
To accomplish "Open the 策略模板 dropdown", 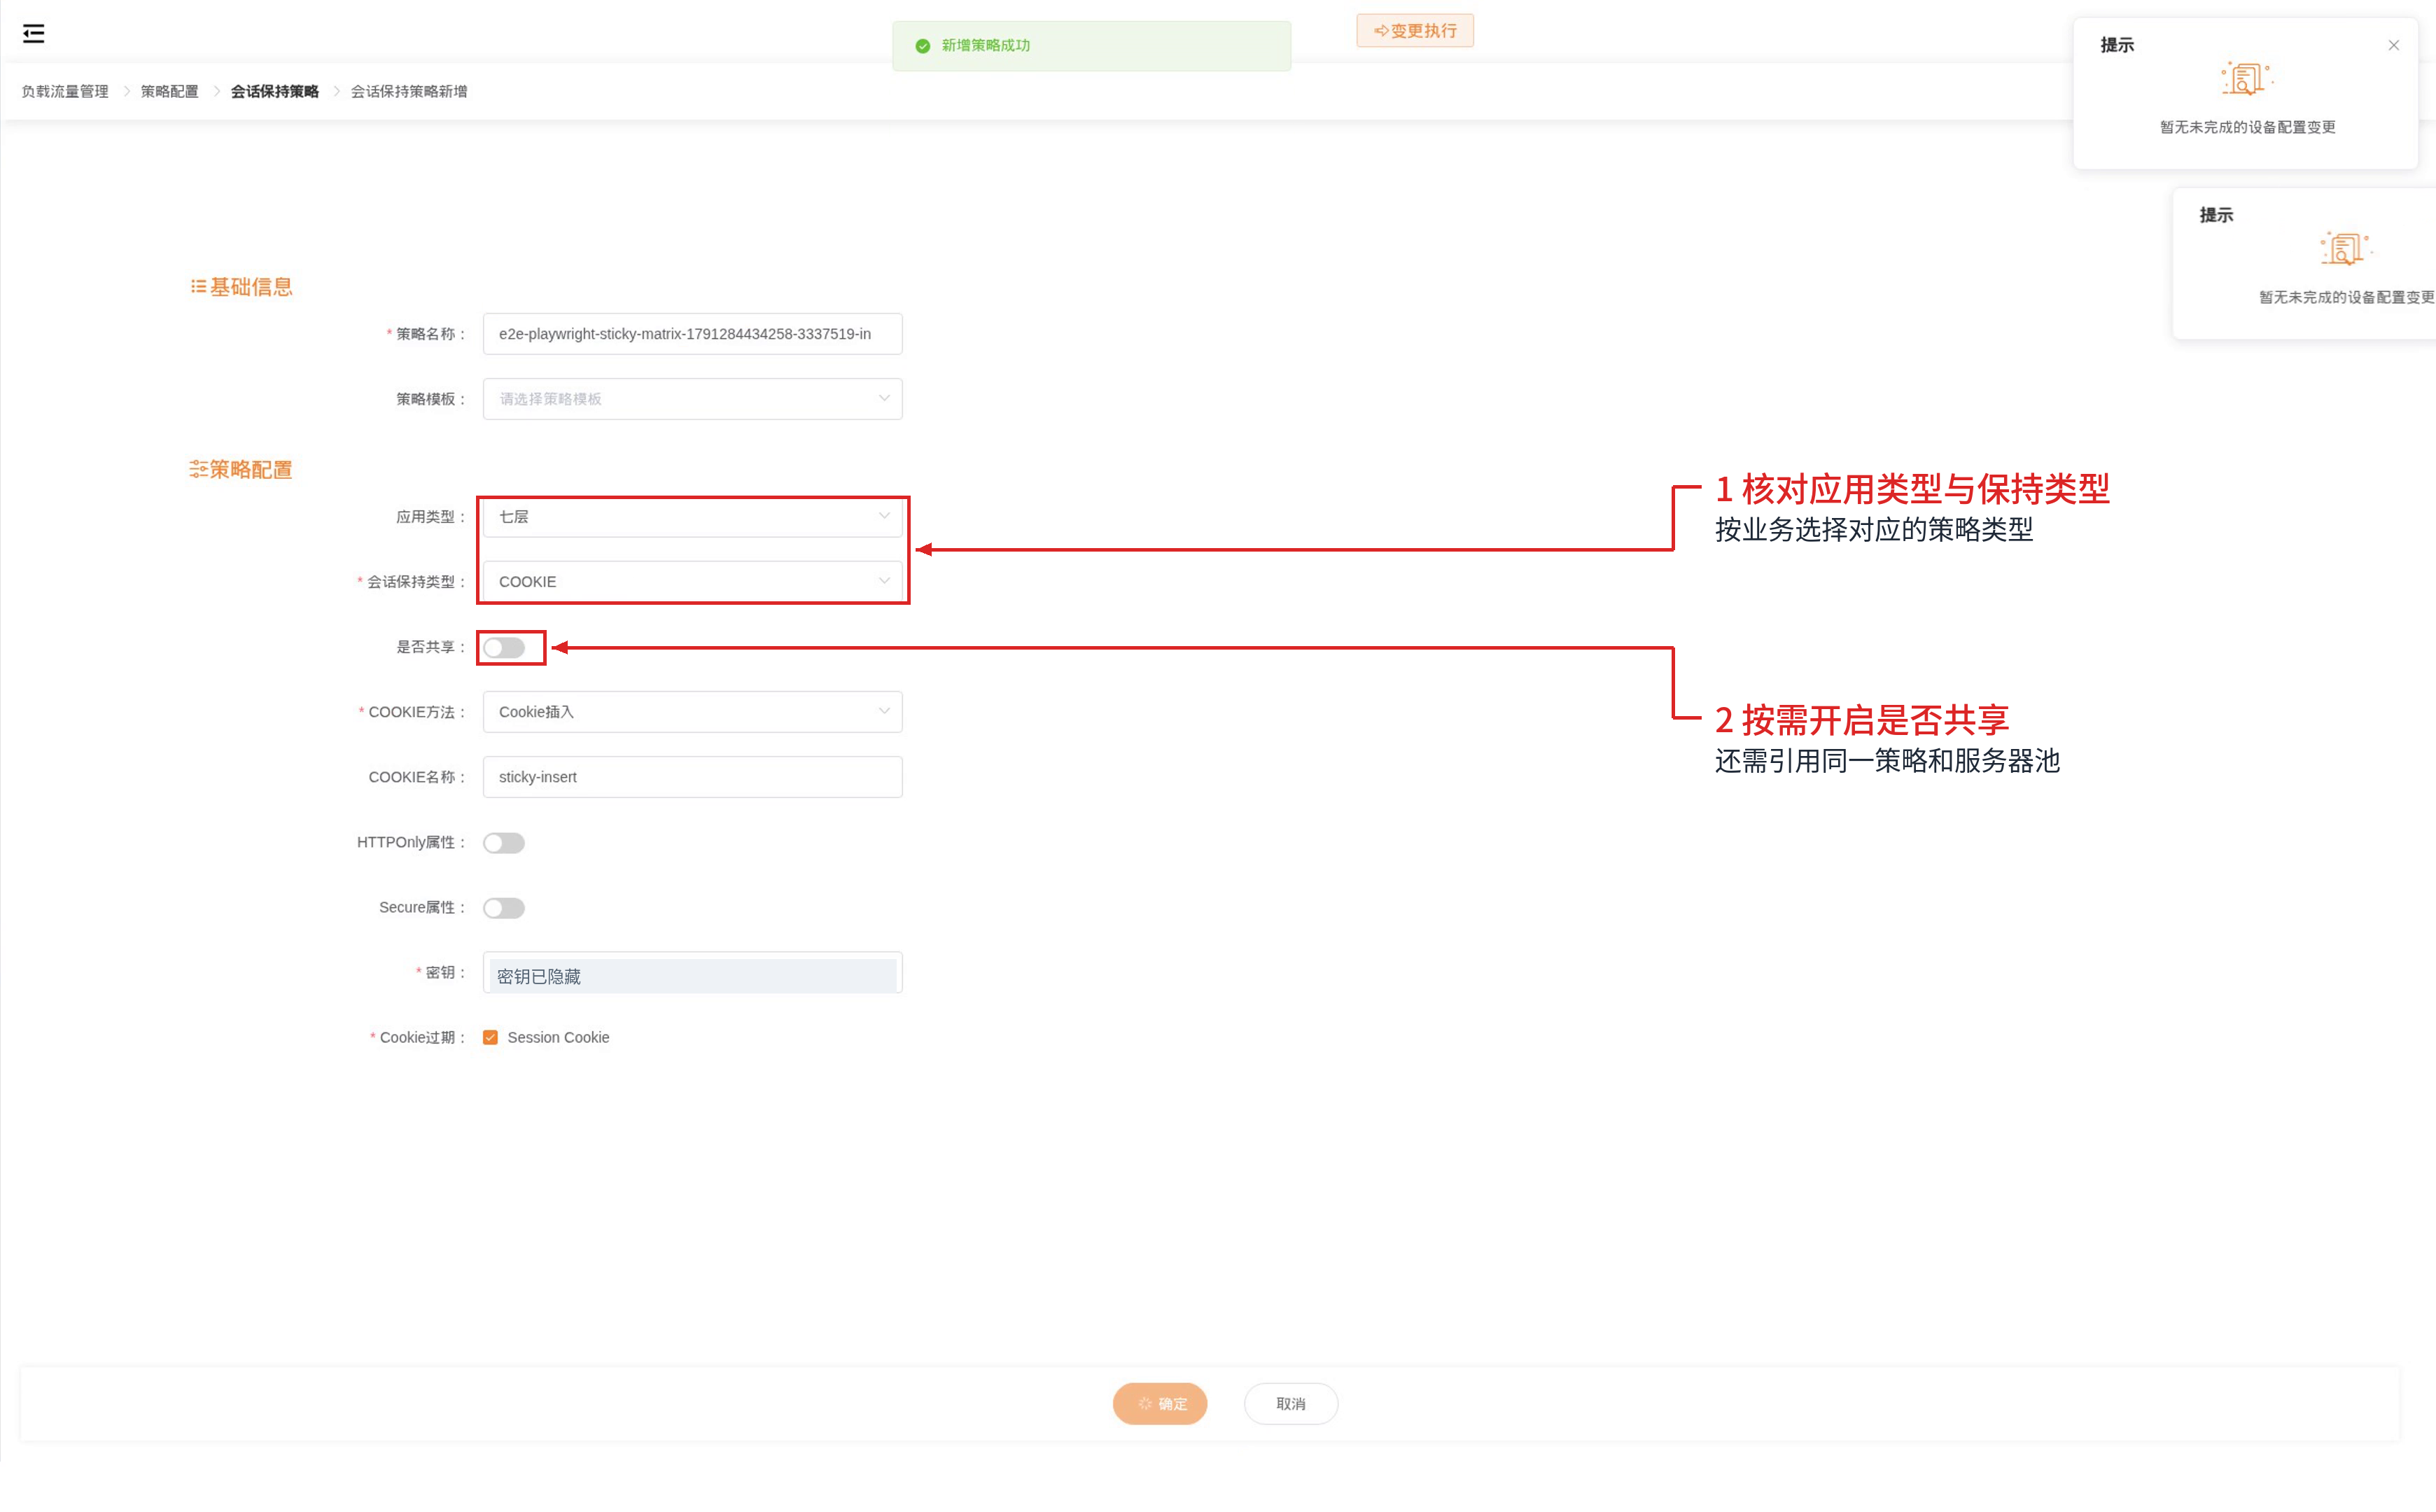I will [x=692, y=399].
